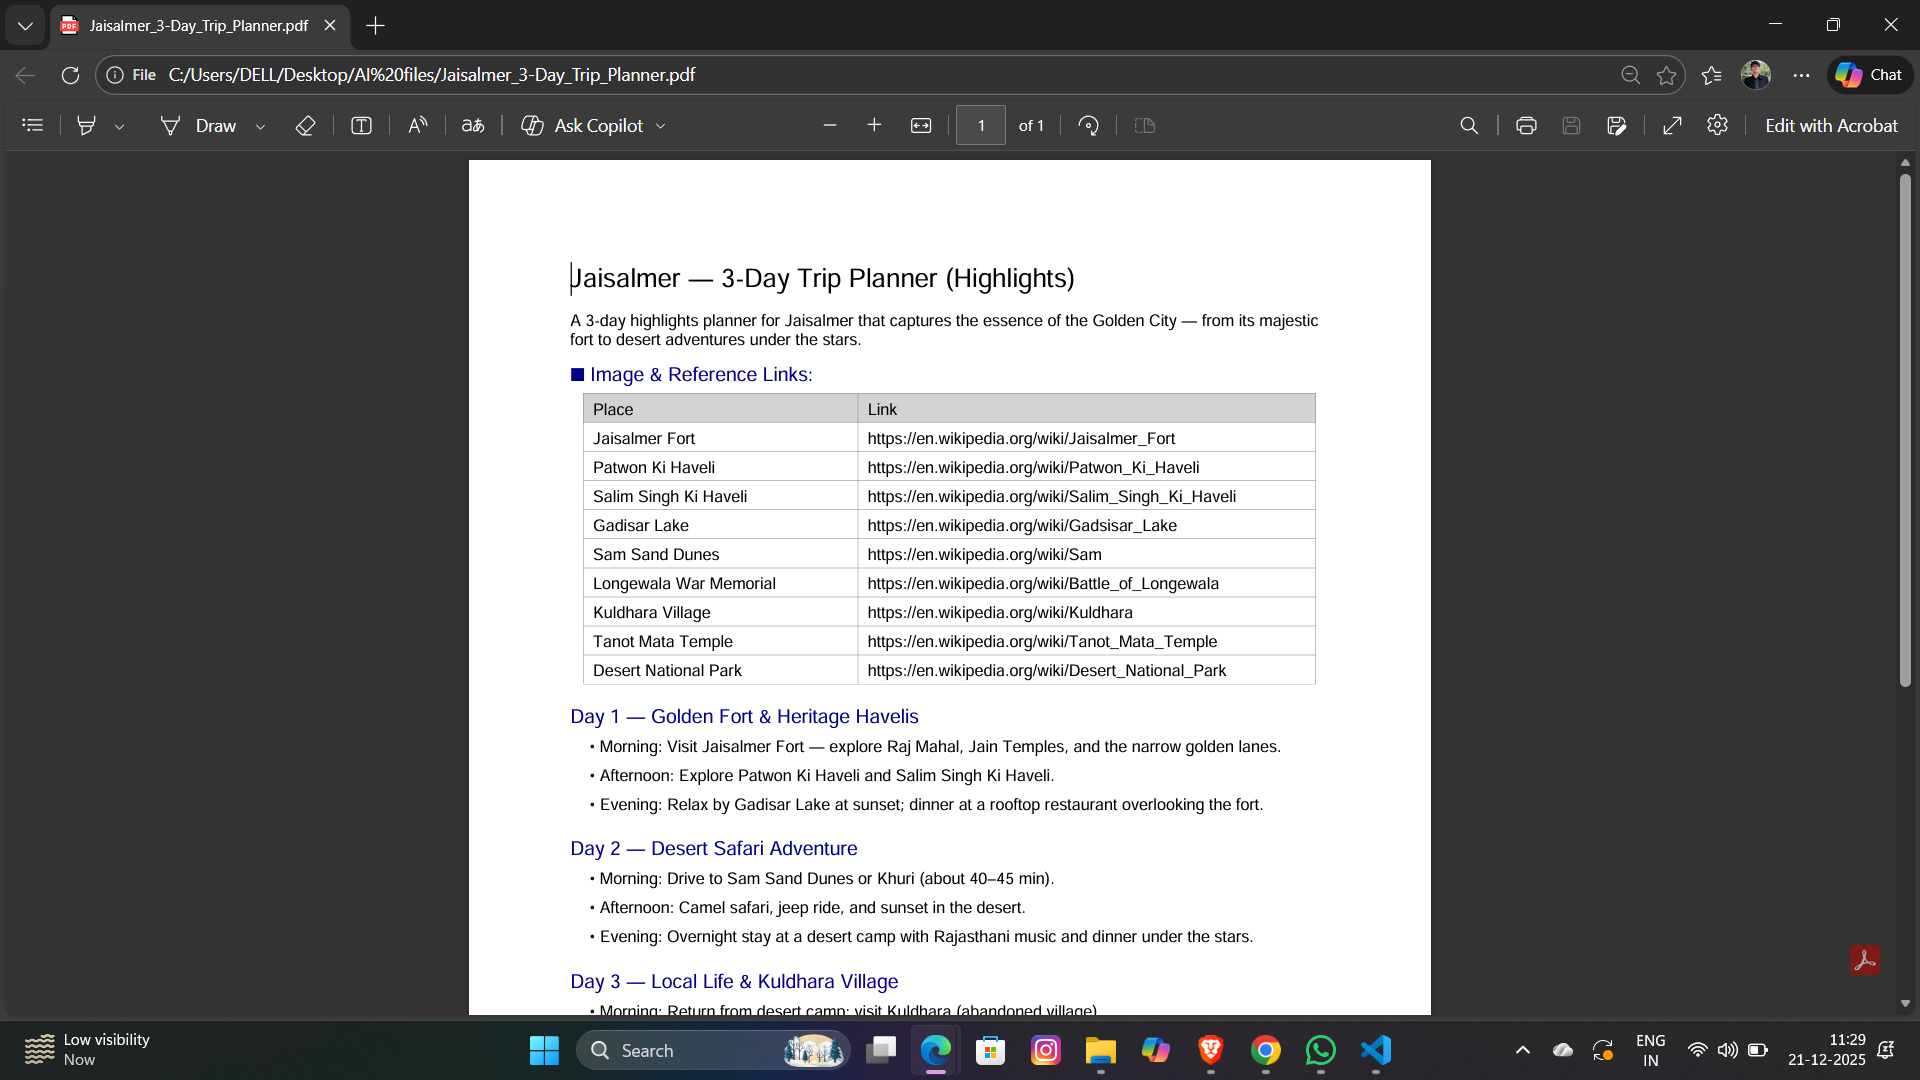Select the Highlight tool
Screen dimensions: 1920x1080
tap(87, 125)
